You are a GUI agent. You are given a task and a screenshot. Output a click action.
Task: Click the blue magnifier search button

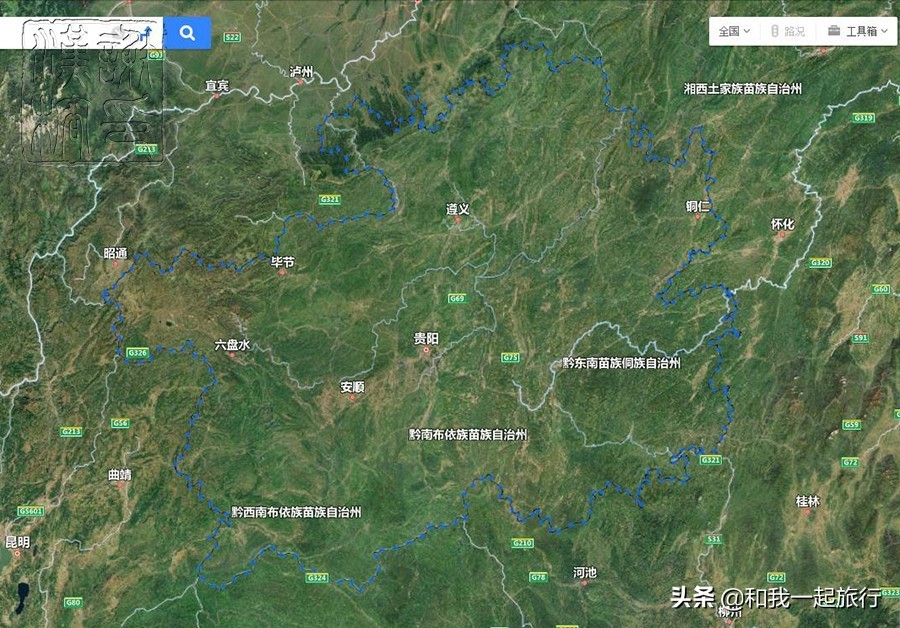187,33
